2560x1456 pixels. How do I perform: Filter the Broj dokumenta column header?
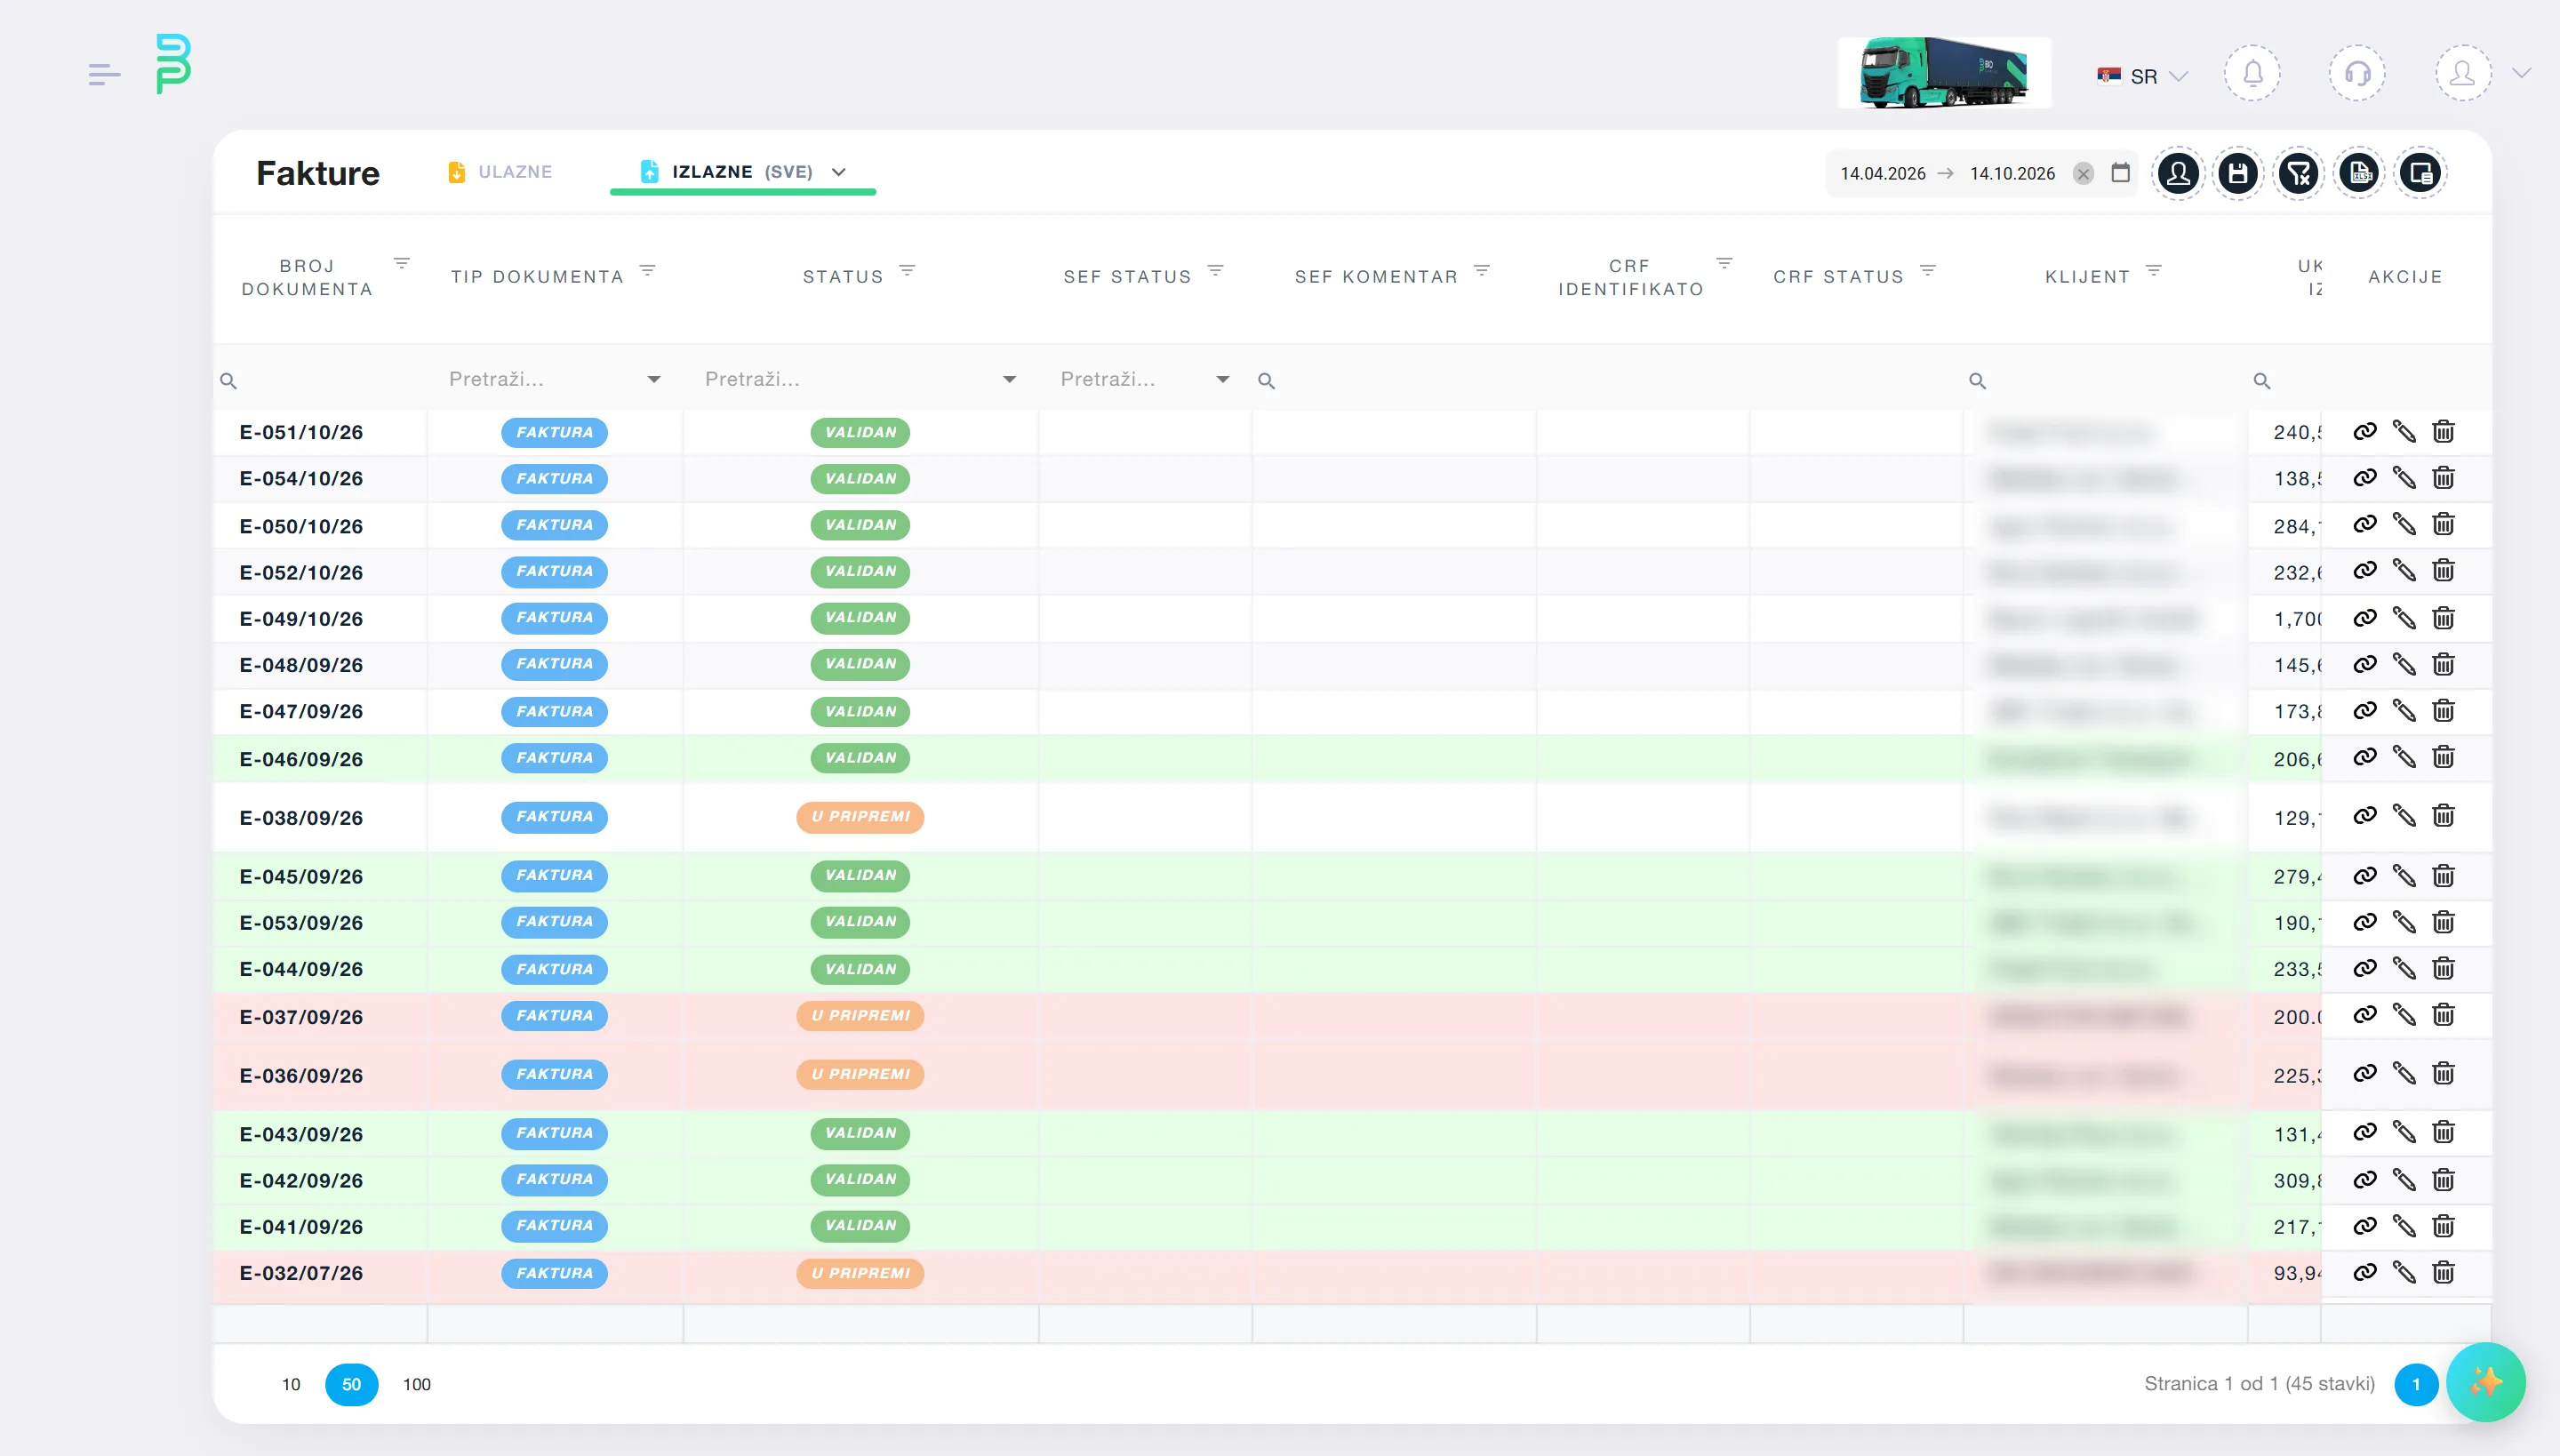(x=402, y=264)
